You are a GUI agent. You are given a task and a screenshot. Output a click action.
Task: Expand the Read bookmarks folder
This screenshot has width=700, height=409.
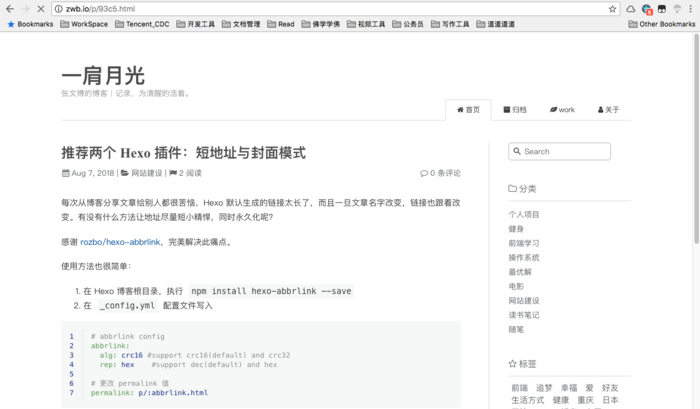tap(281, 24)
